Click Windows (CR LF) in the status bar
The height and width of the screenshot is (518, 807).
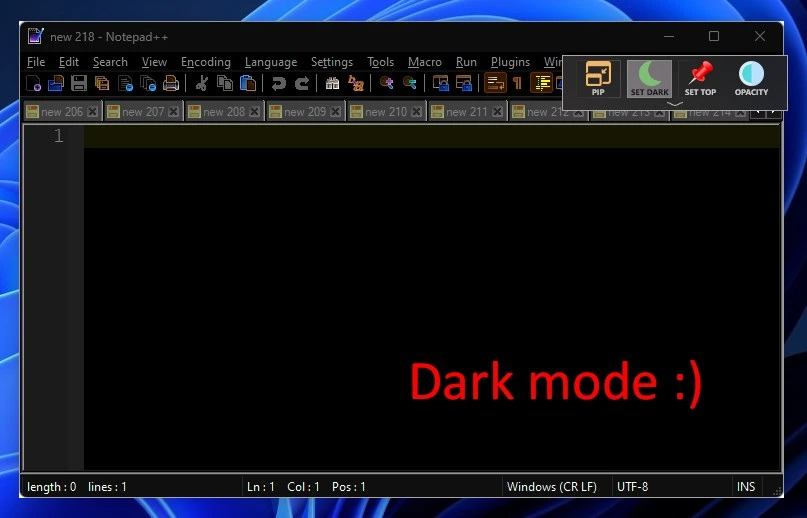552,487
